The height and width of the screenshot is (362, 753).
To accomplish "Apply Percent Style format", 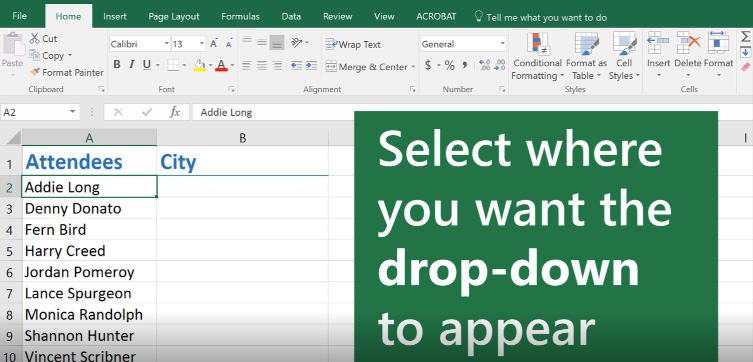I will point(449,65).
